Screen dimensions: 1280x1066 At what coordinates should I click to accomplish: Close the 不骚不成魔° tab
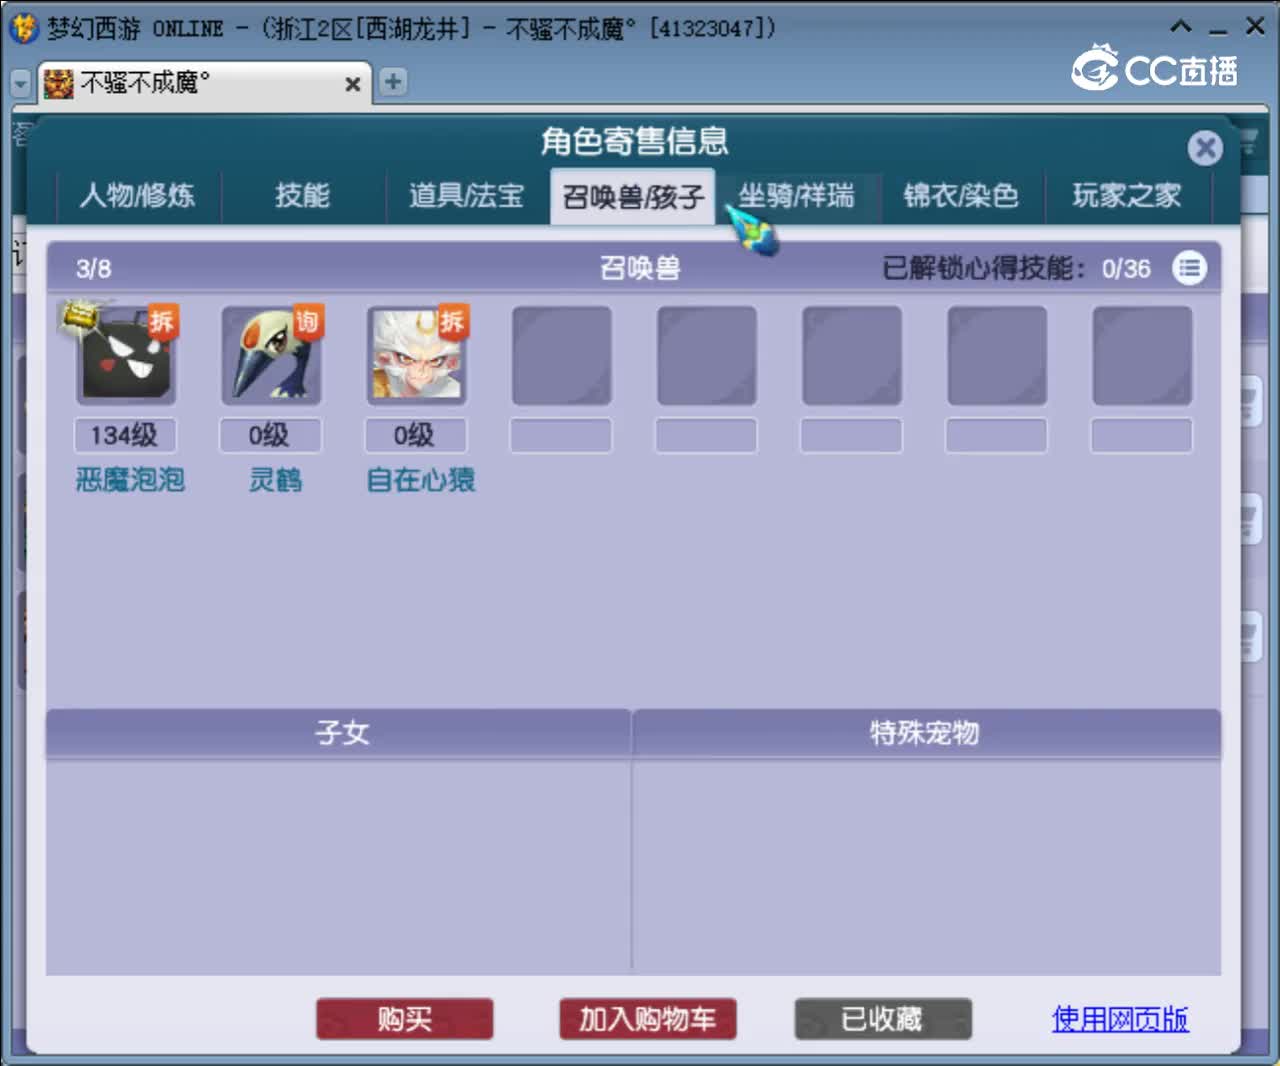pos(352,84)
